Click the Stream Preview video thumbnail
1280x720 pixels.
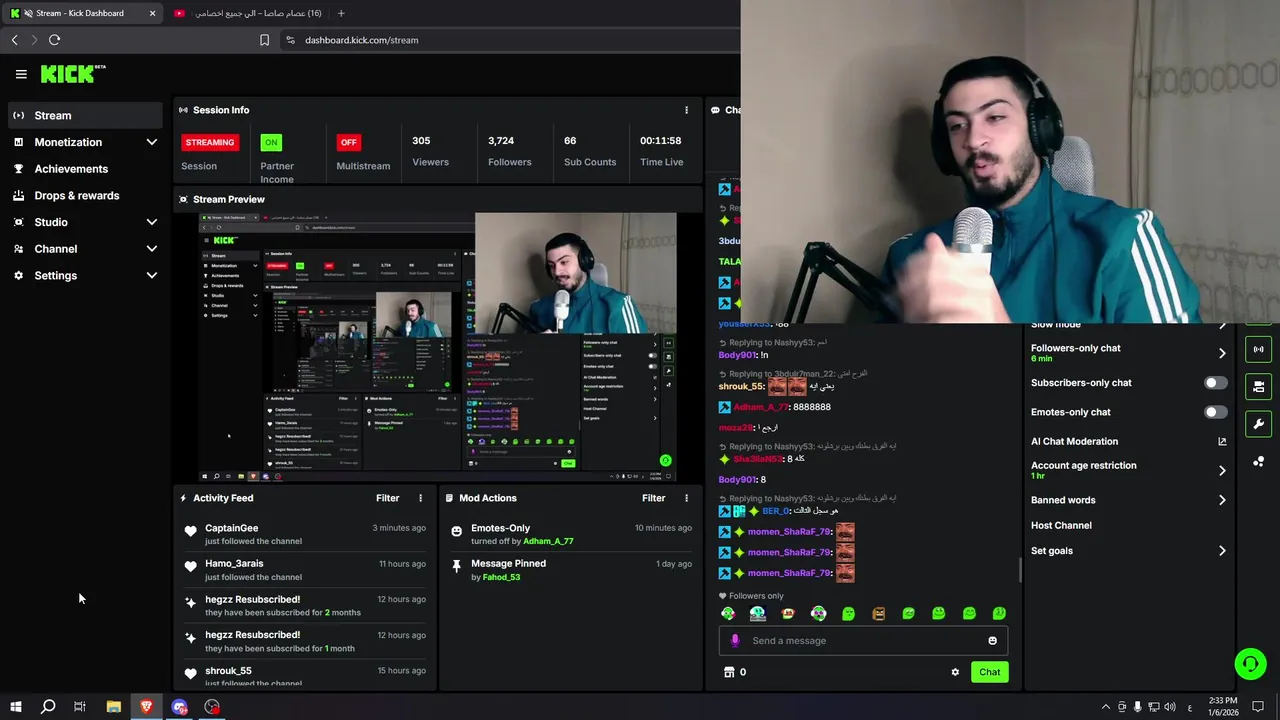[437, 347]
